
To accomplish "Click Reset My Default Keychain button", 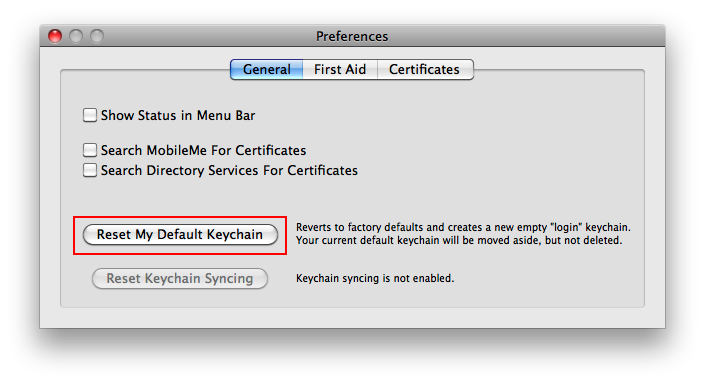I will coord(180,235).
